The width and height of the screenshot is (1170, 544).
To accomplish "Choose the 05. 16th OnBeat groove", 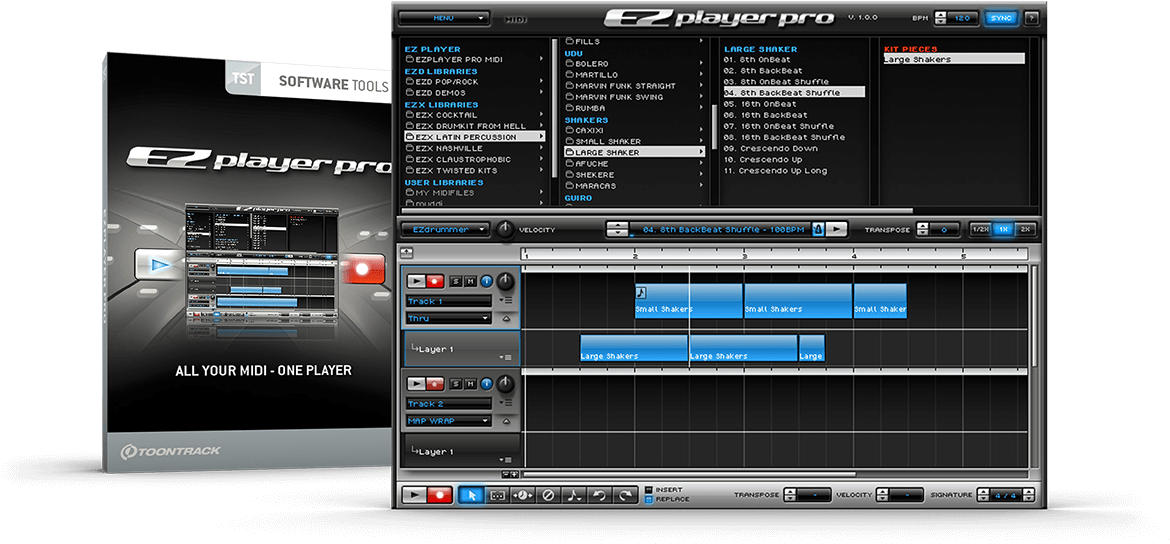I will tap(761, 104).
